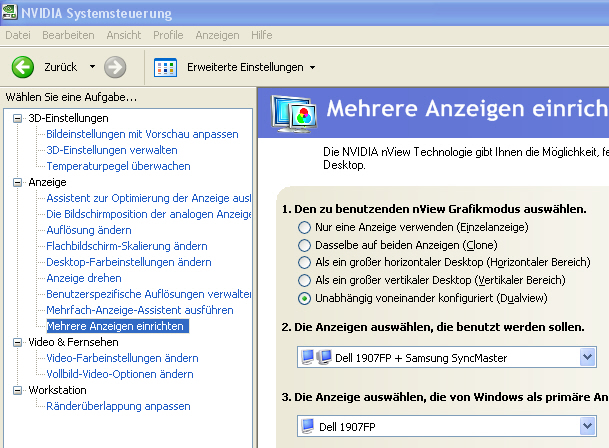This screenshot has width=609, height=448.
Task: Collapse the 3D-Einstellungen tree node
Action: [17, 118]
